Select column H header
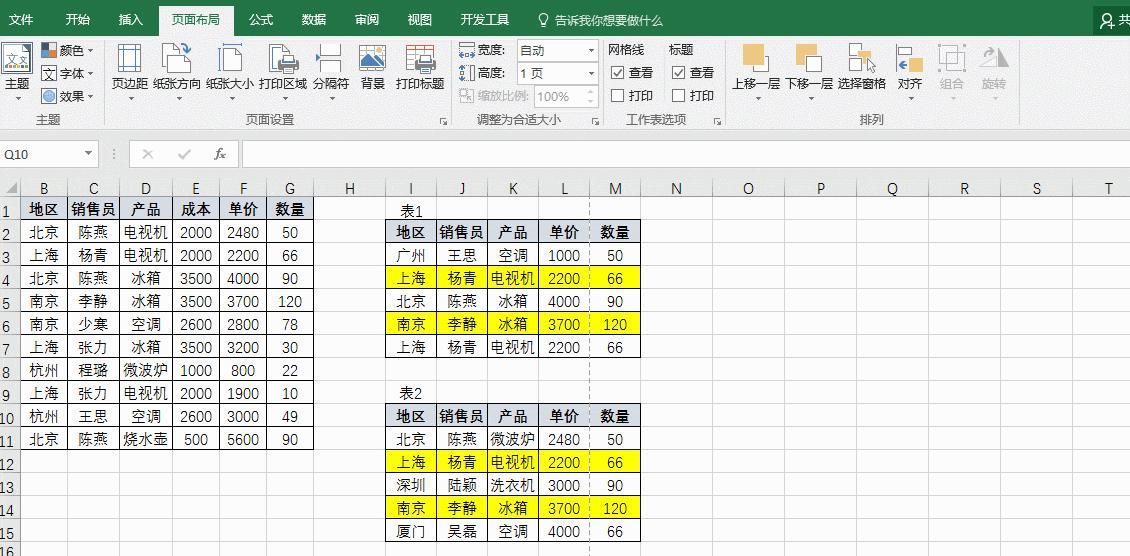The image size is (1130, 556). click(350, 189)
